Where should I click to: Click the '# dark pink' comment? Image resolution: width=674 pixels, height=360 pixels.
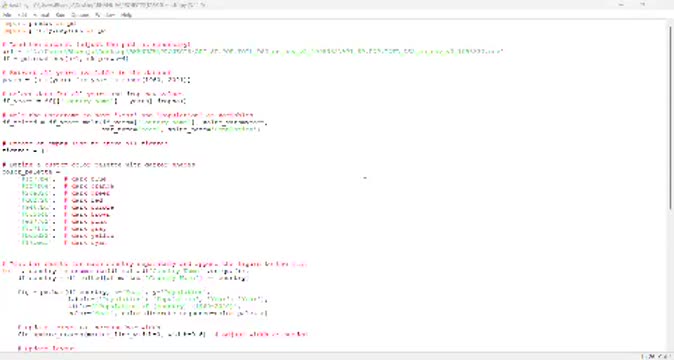point(85,222)
